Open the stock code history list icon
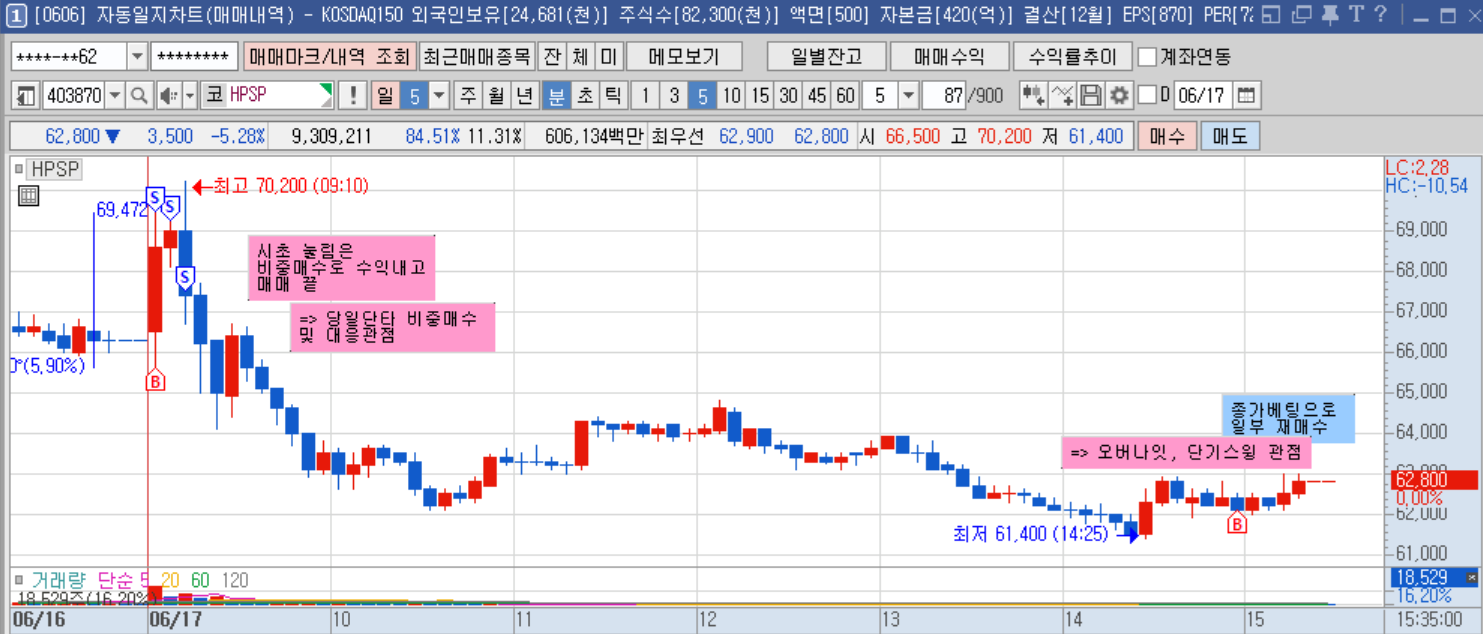Screen dimensions: 1483x634 27,96
